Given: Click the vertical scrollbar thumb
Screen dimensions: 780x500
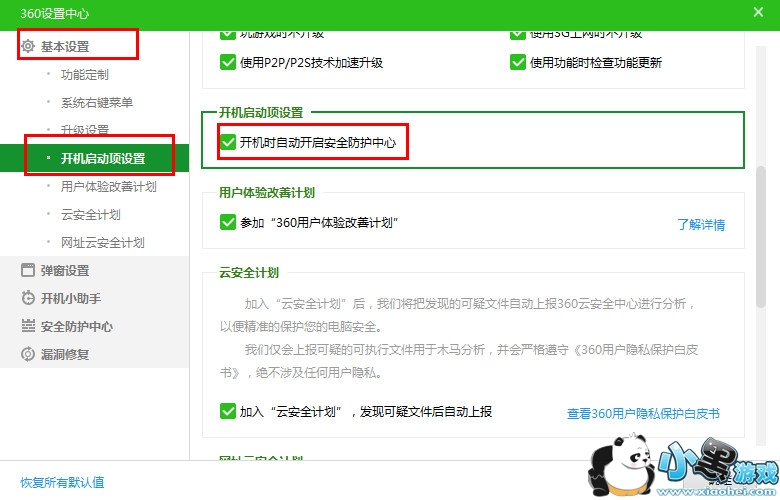Looking at the screenshot, I should click(x=761, y=237).
